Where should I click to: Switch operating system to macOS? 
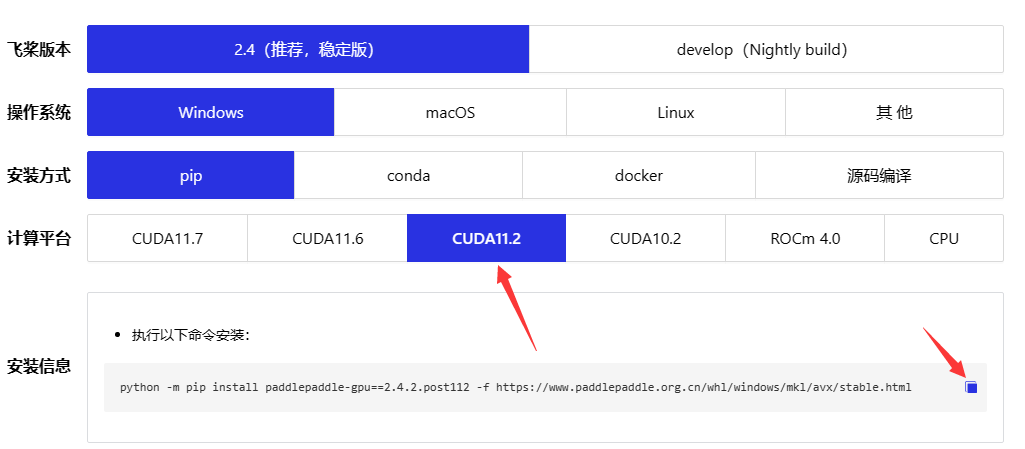click(x=450, y=112)
